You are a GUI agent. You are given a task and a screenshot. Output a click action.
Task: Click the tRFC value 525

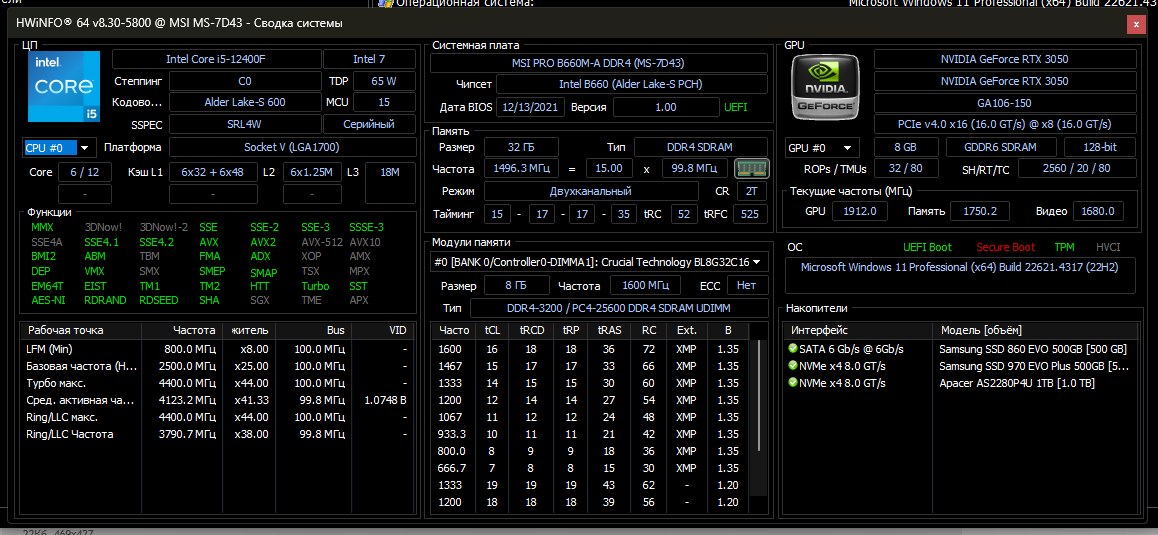coord(750,215)
